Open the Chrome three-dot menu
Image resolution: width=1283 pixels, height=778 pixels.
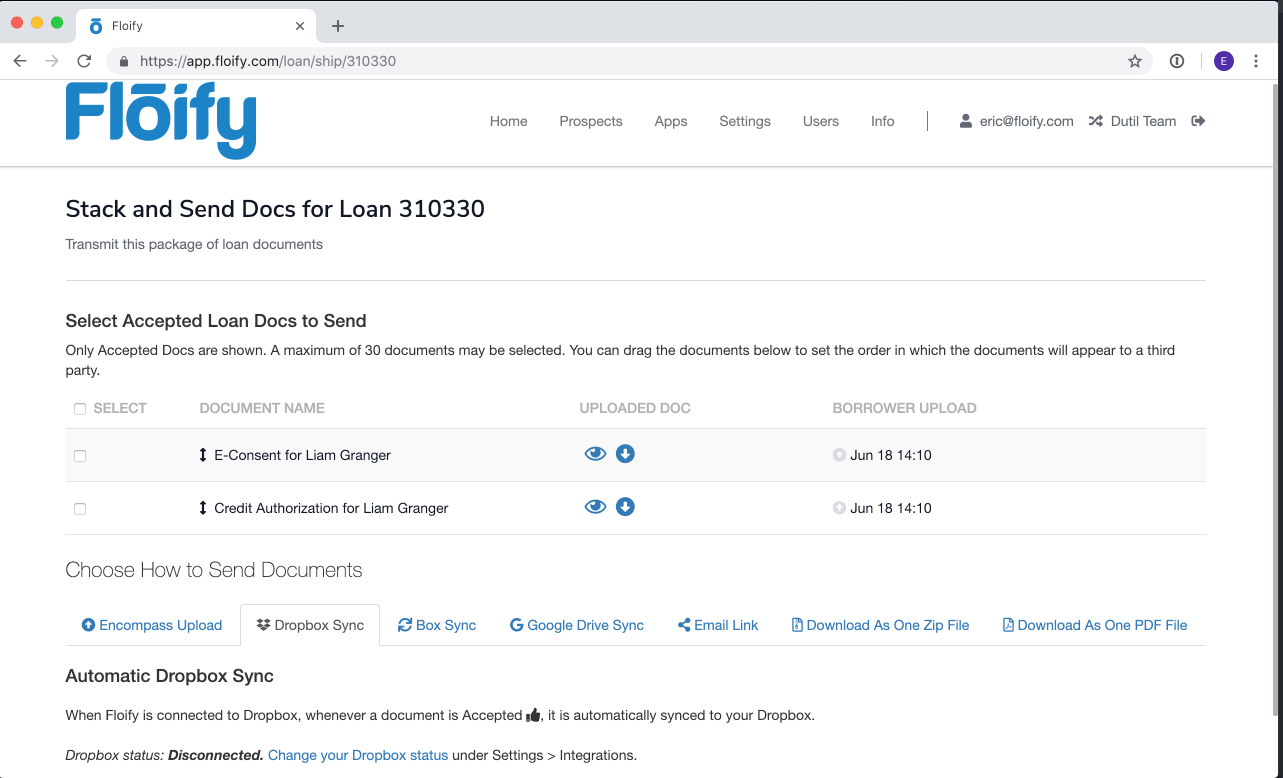[x=1256, y=61]
